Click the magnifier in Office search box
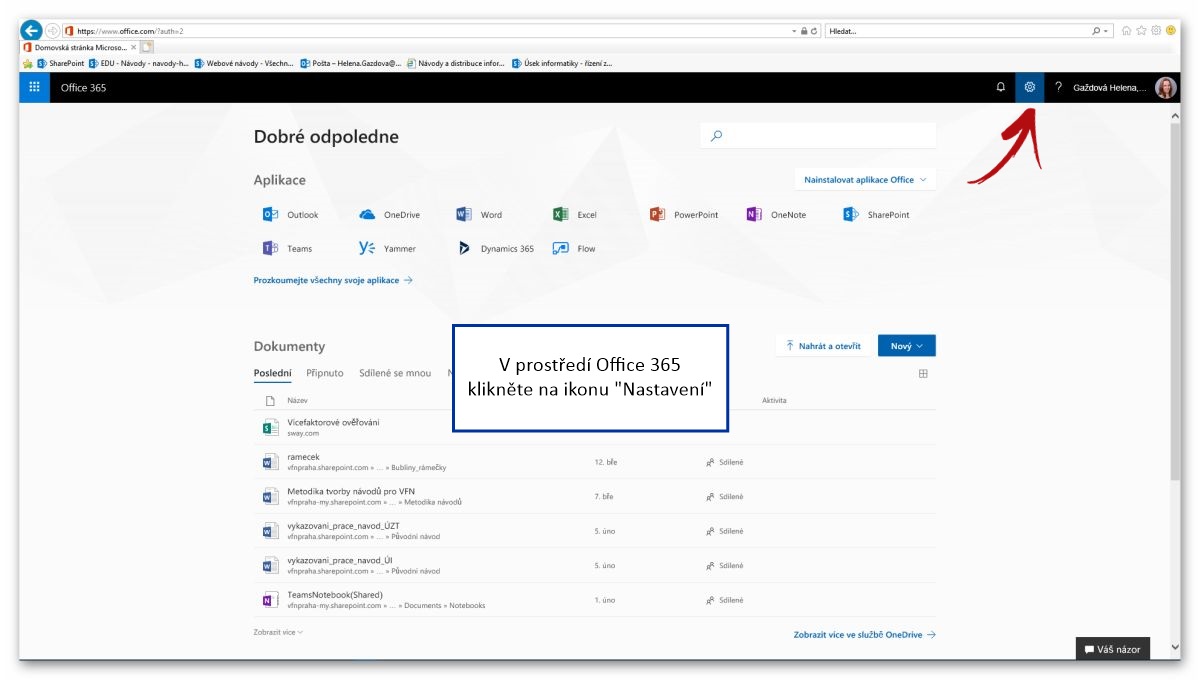 pyautogui.click(x=716, y=136)
